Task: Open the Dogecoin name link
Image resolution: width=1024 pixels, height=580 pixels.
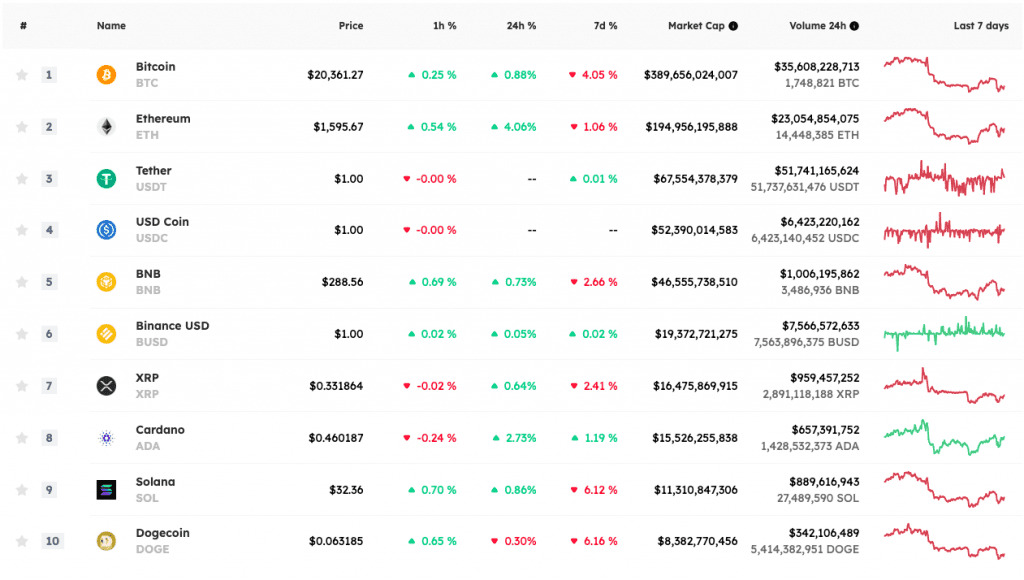Action: tap(163, 533)
